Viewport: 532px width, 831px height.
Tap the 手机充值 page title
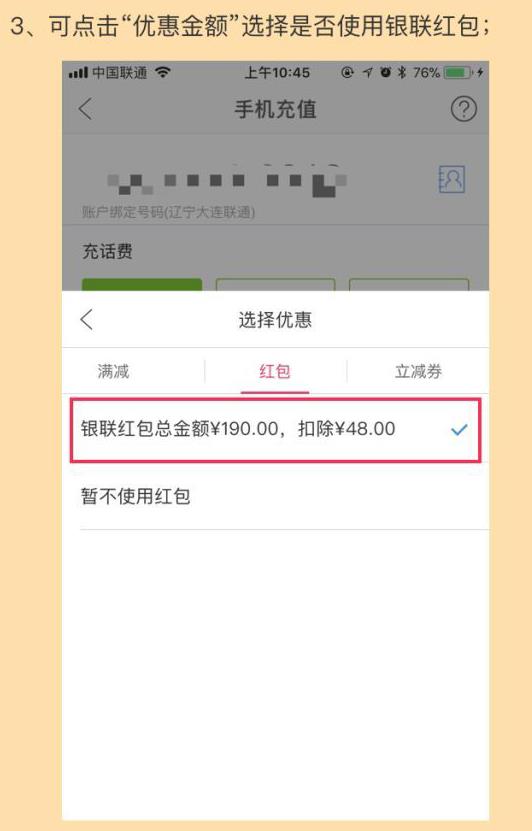(276, 109)
